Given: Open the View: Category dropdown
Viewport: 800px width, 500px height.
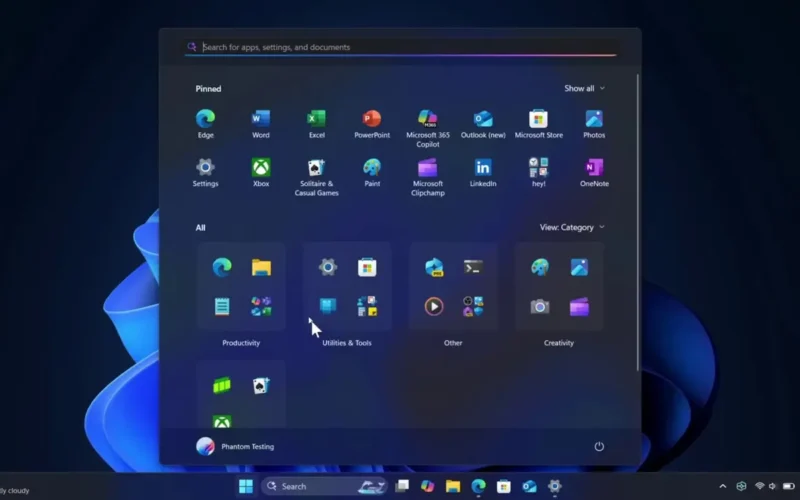Looking at the screenshot, I should (572, 227).
